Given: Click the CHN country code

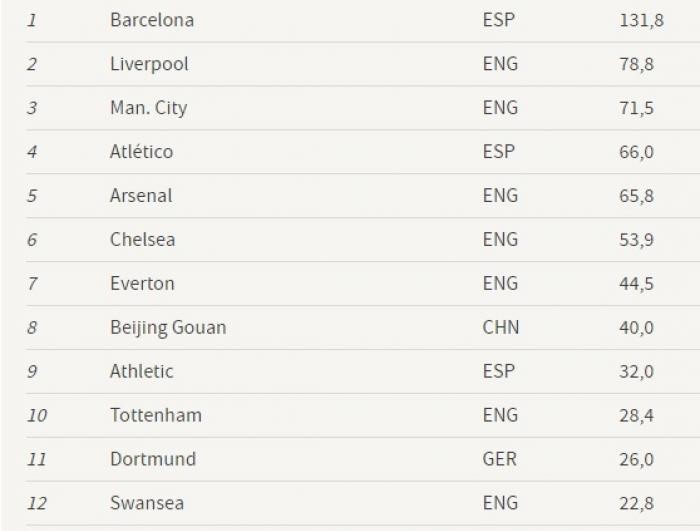Looking at the screenshot, I should [x=501, y=328].
